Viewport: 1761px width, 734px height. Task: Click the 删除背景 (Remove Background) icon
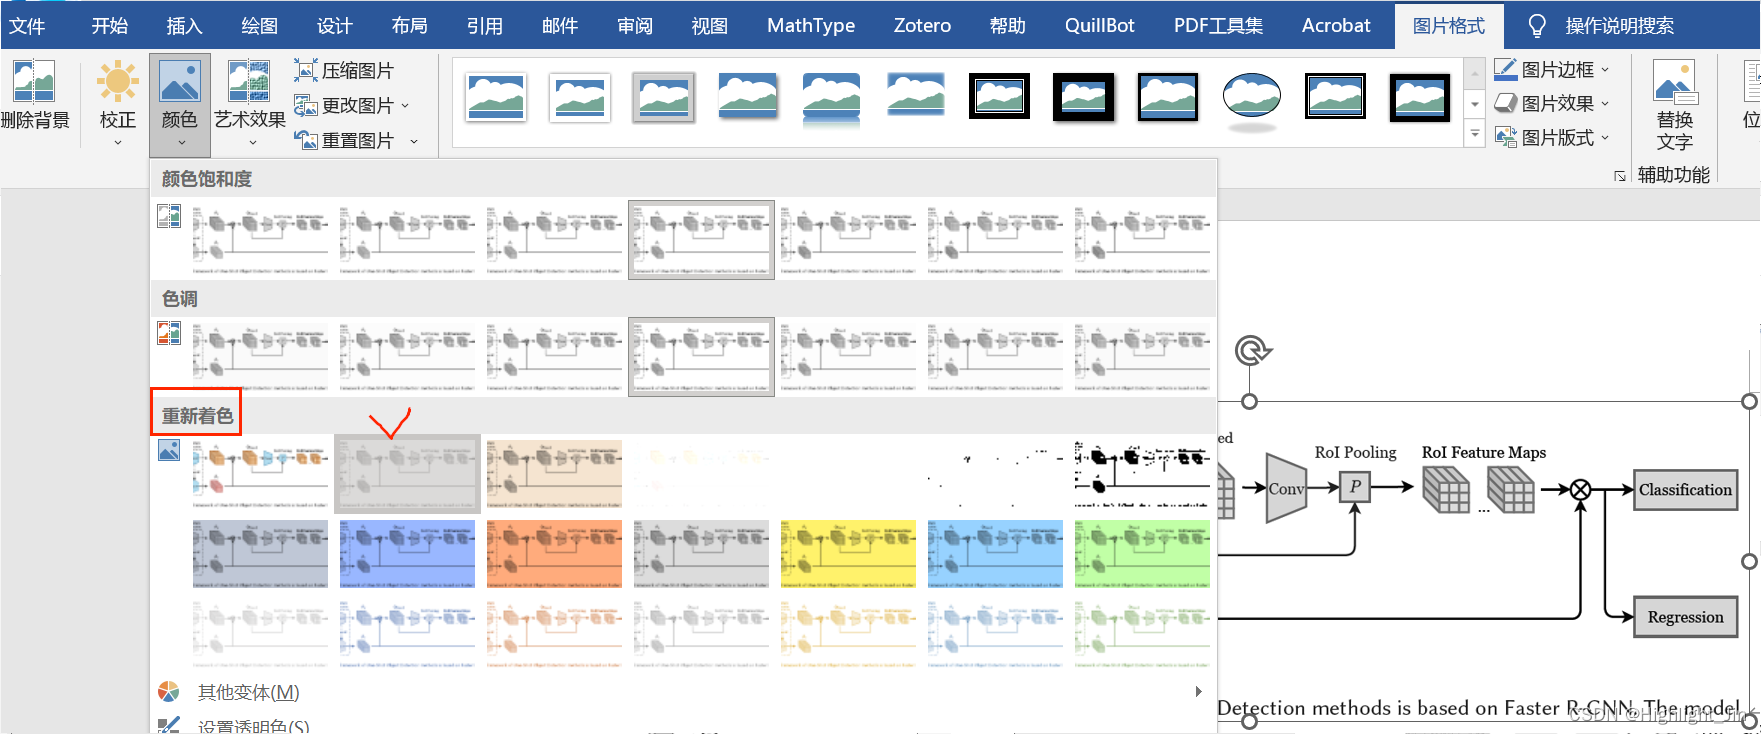pyautogui.click(x=34, y=81)
